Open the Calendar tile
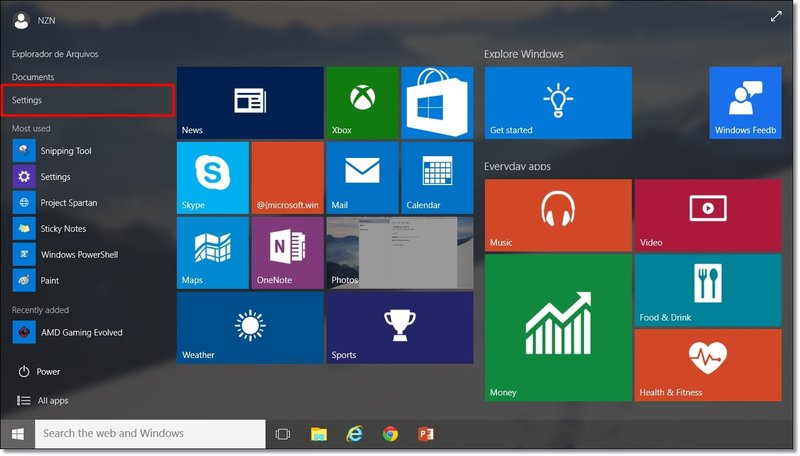Viewport: 800px width, 456px height. [437, 178]
